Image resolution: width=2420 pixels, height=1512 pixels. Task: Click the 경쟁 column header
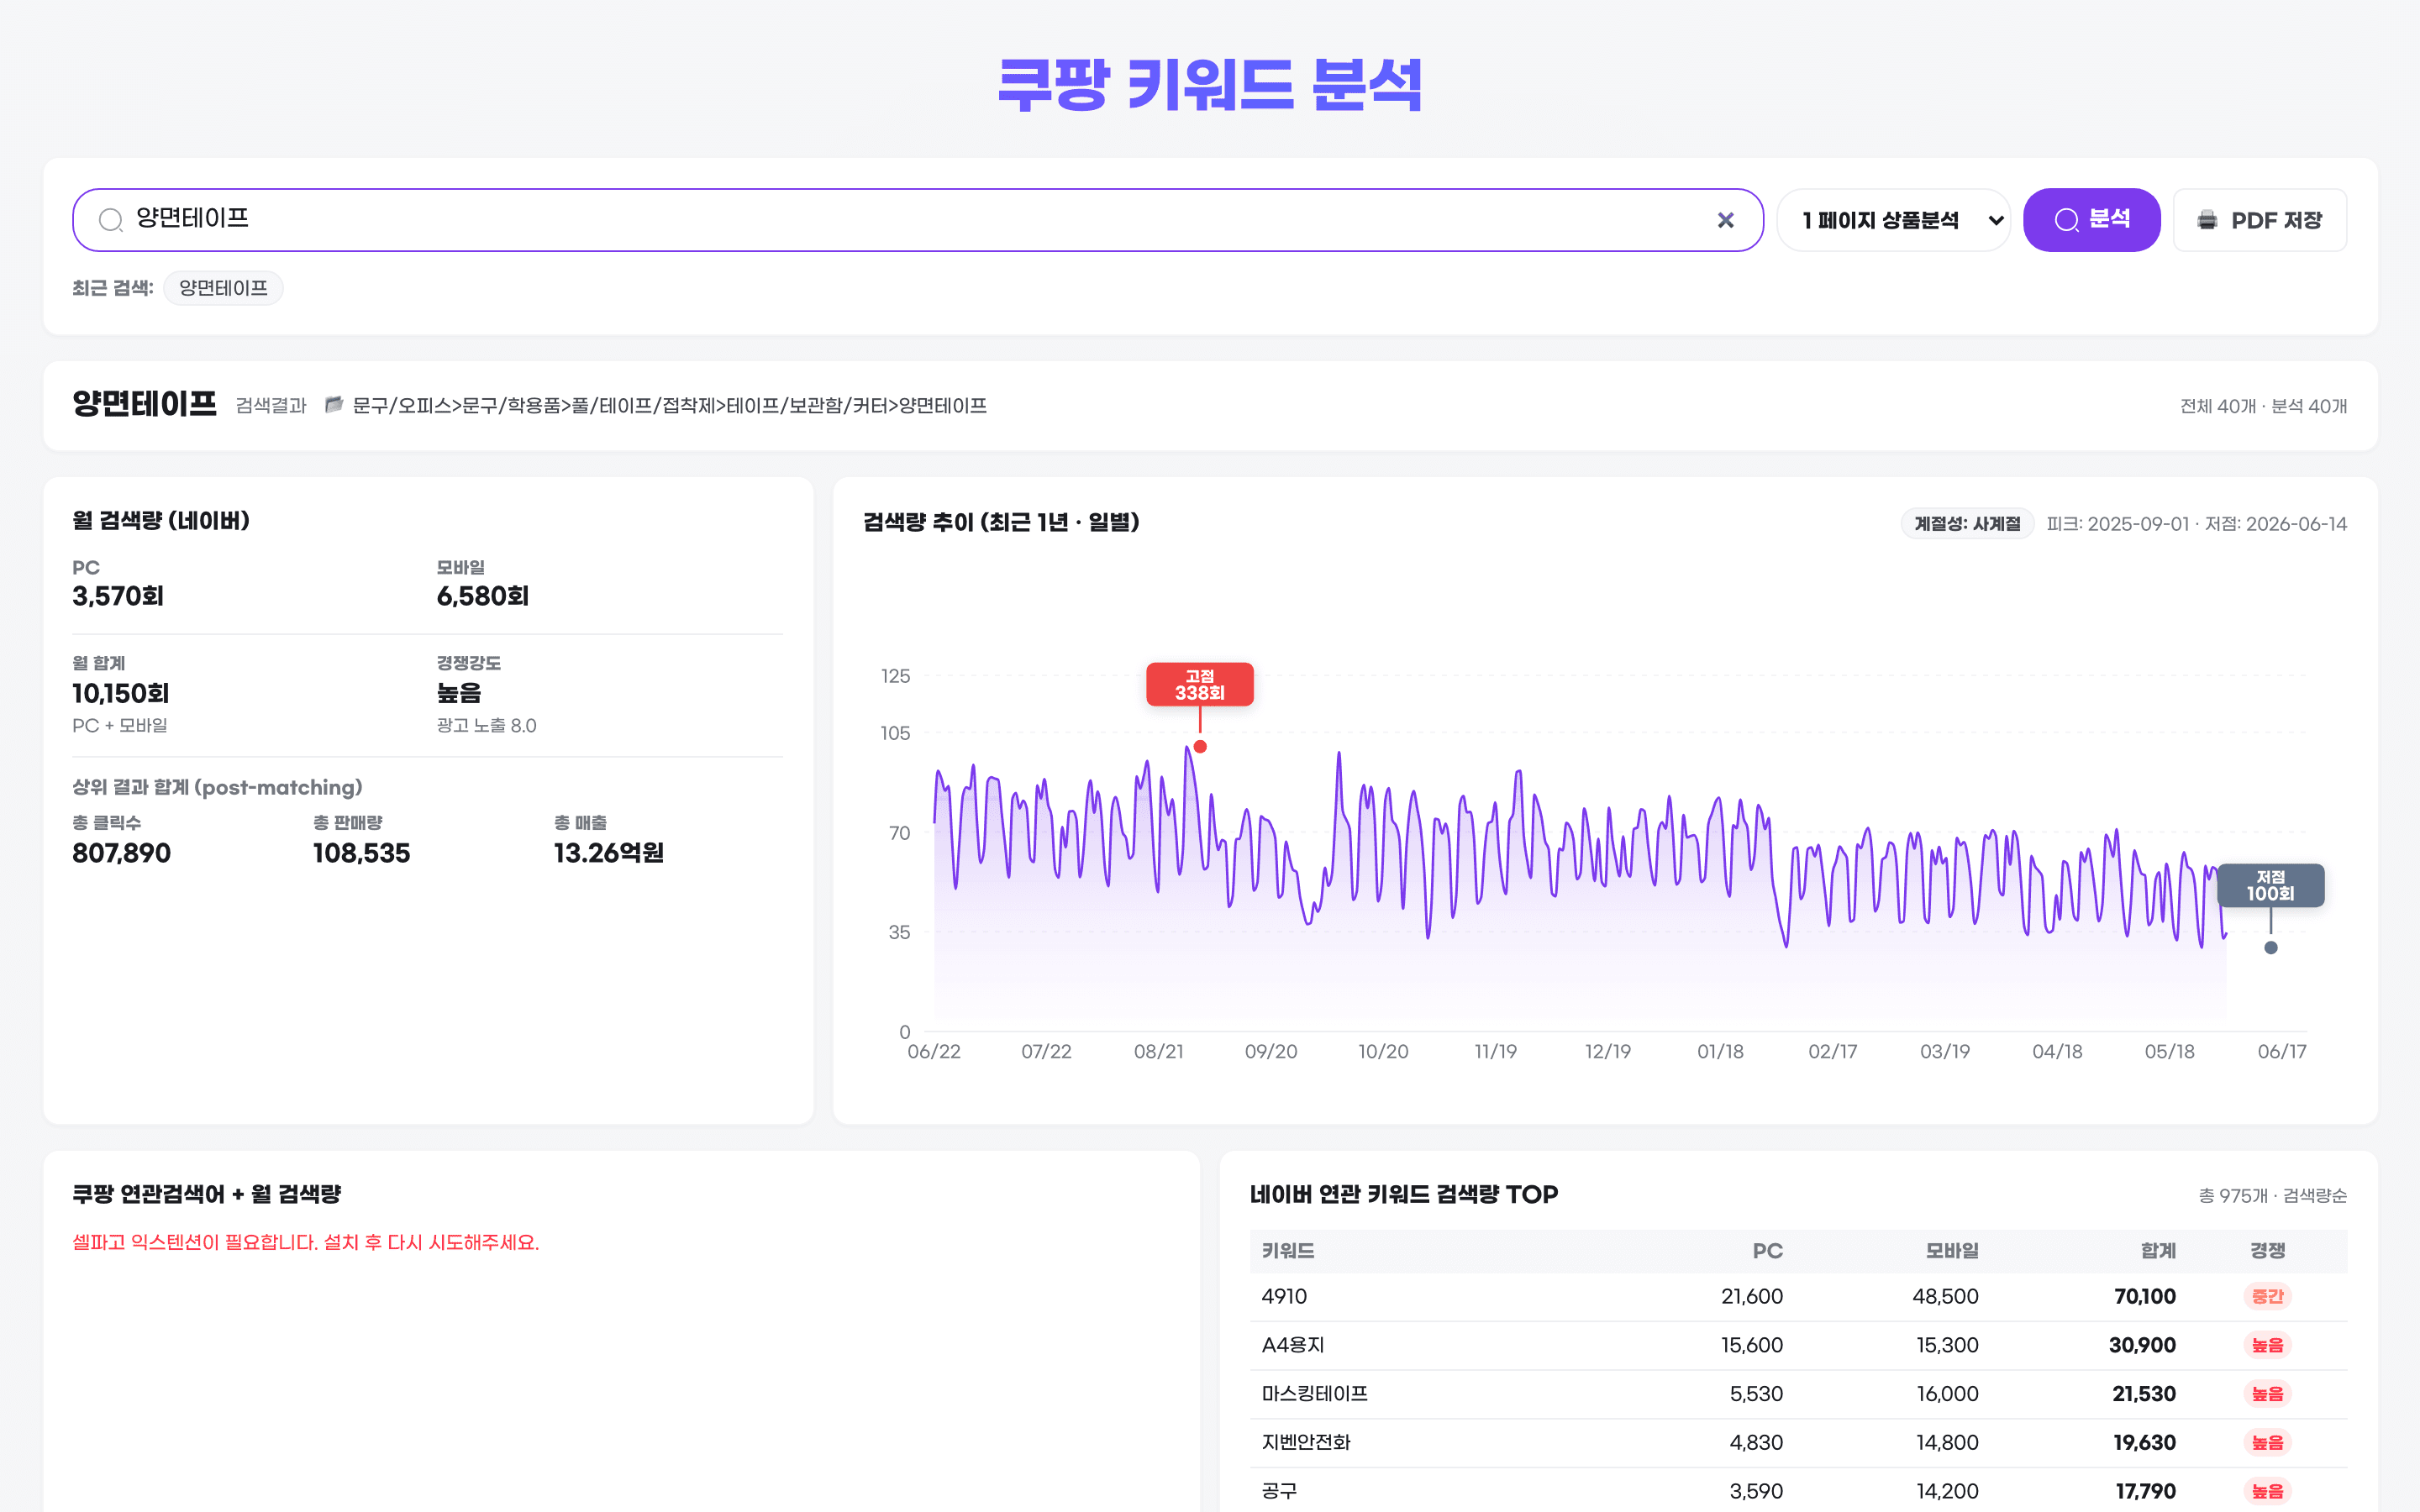click(2267, 1251)
